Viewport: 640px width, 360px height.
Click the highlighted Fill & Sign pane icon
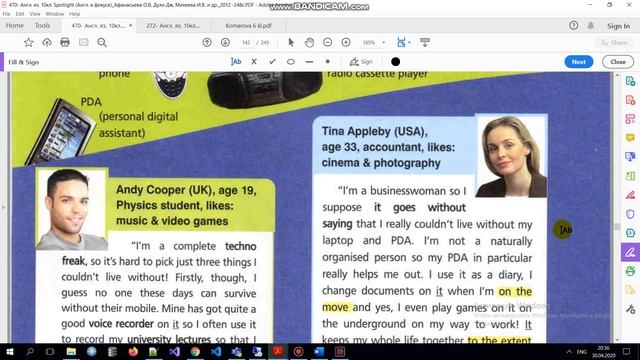tap(630, 252)
